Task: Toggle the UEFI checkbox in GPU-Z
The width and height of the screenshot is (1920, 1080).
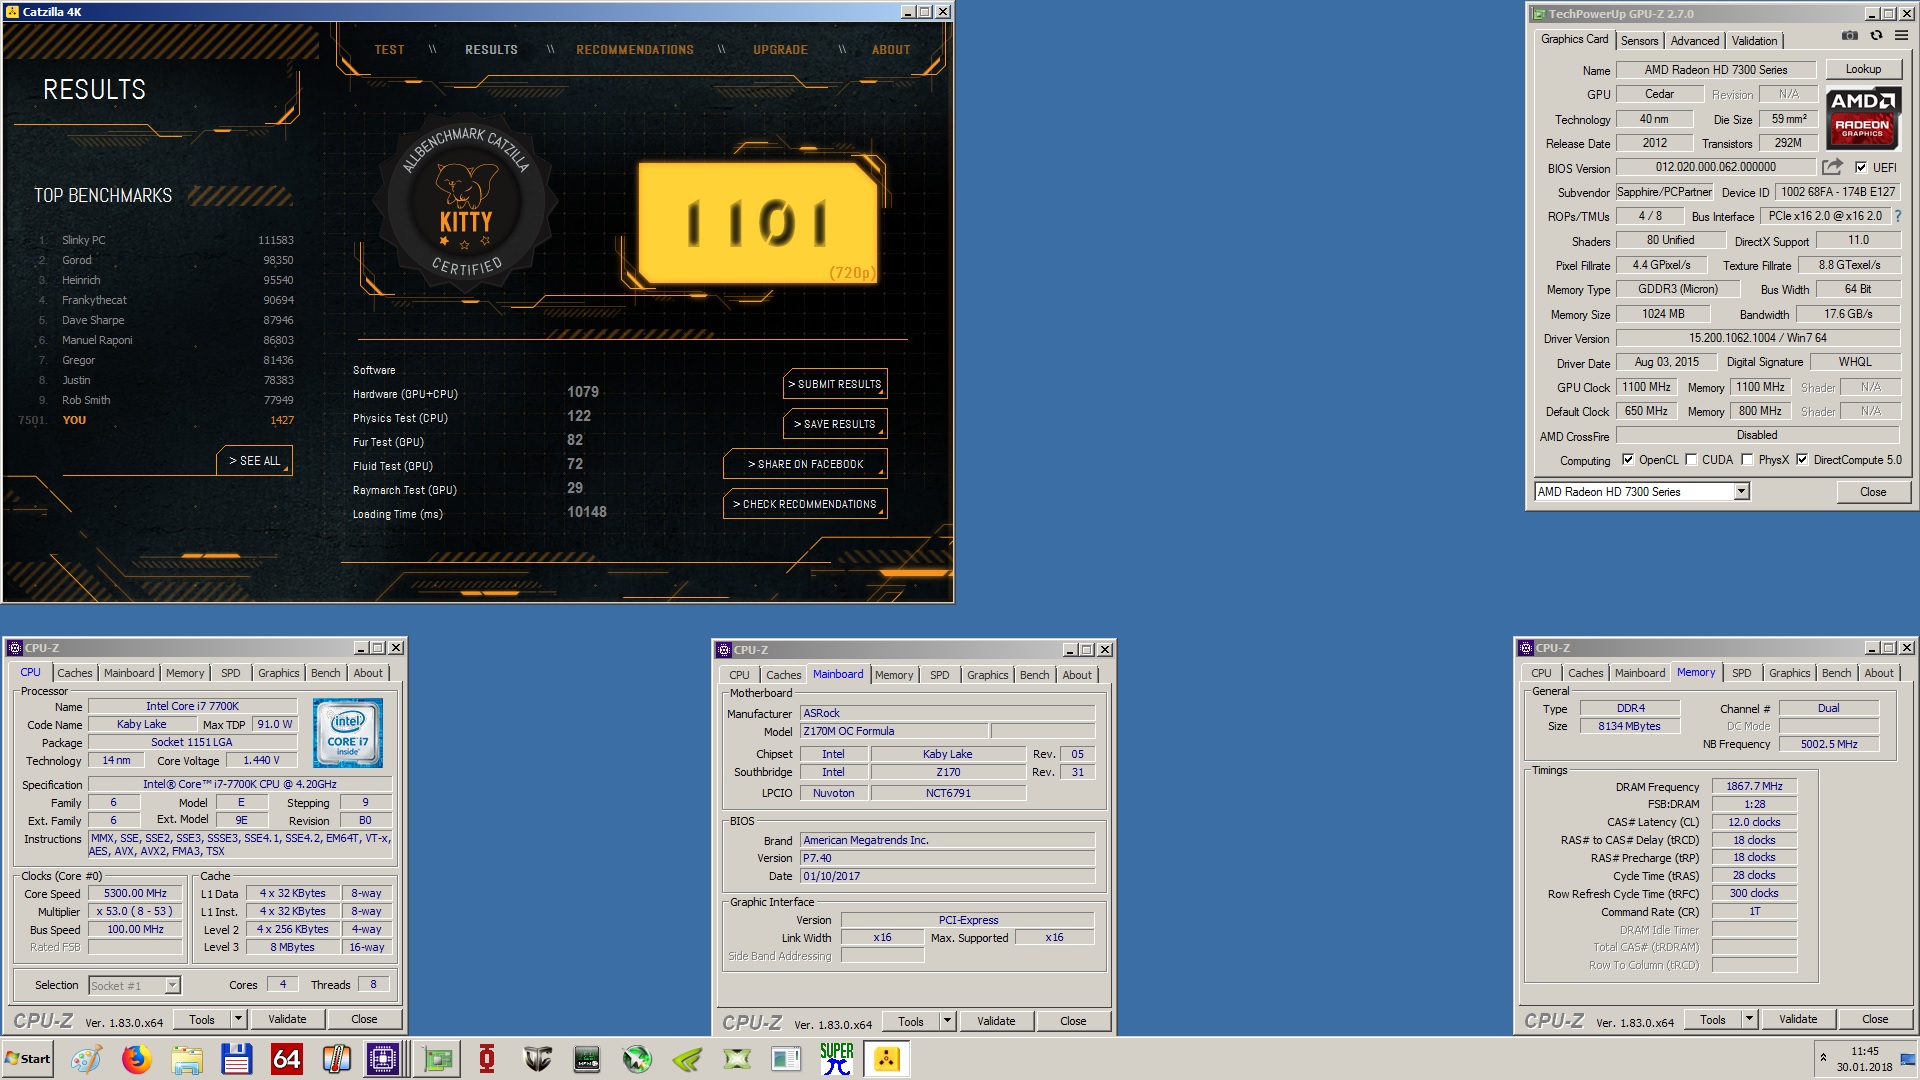Action: (x=1860, y=168)
